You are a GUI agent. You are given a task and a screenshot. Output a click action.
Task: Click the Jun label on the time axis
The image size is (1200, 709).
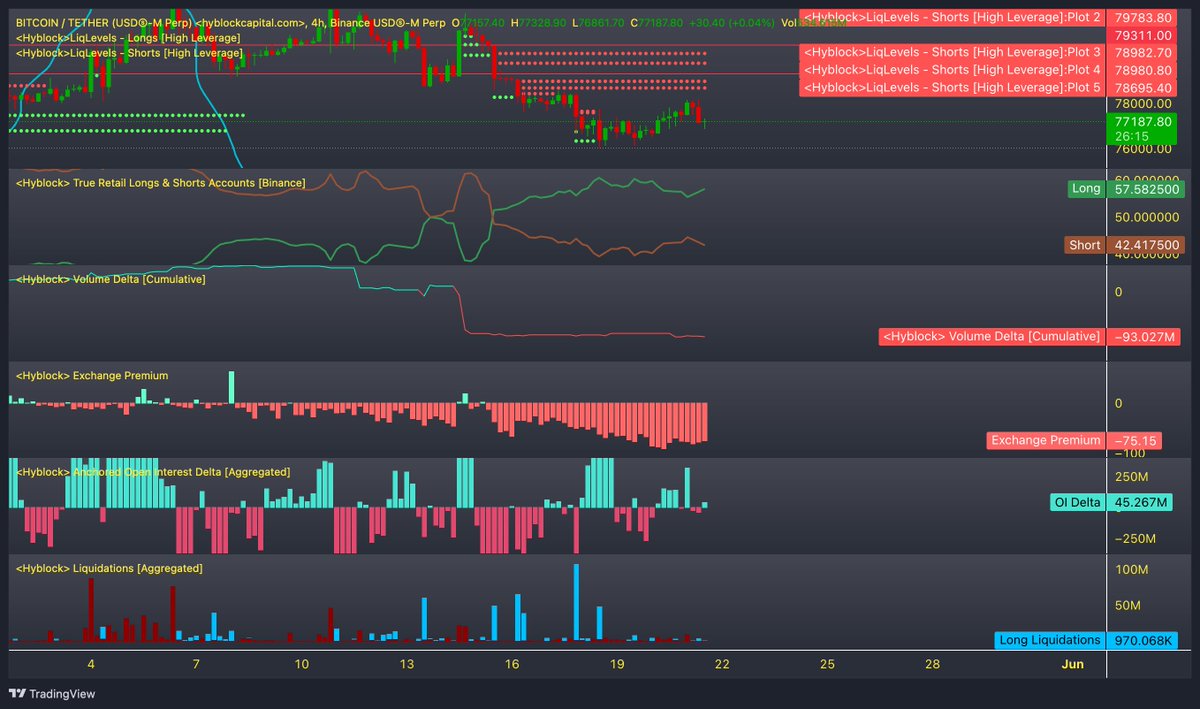[1072, 664]
